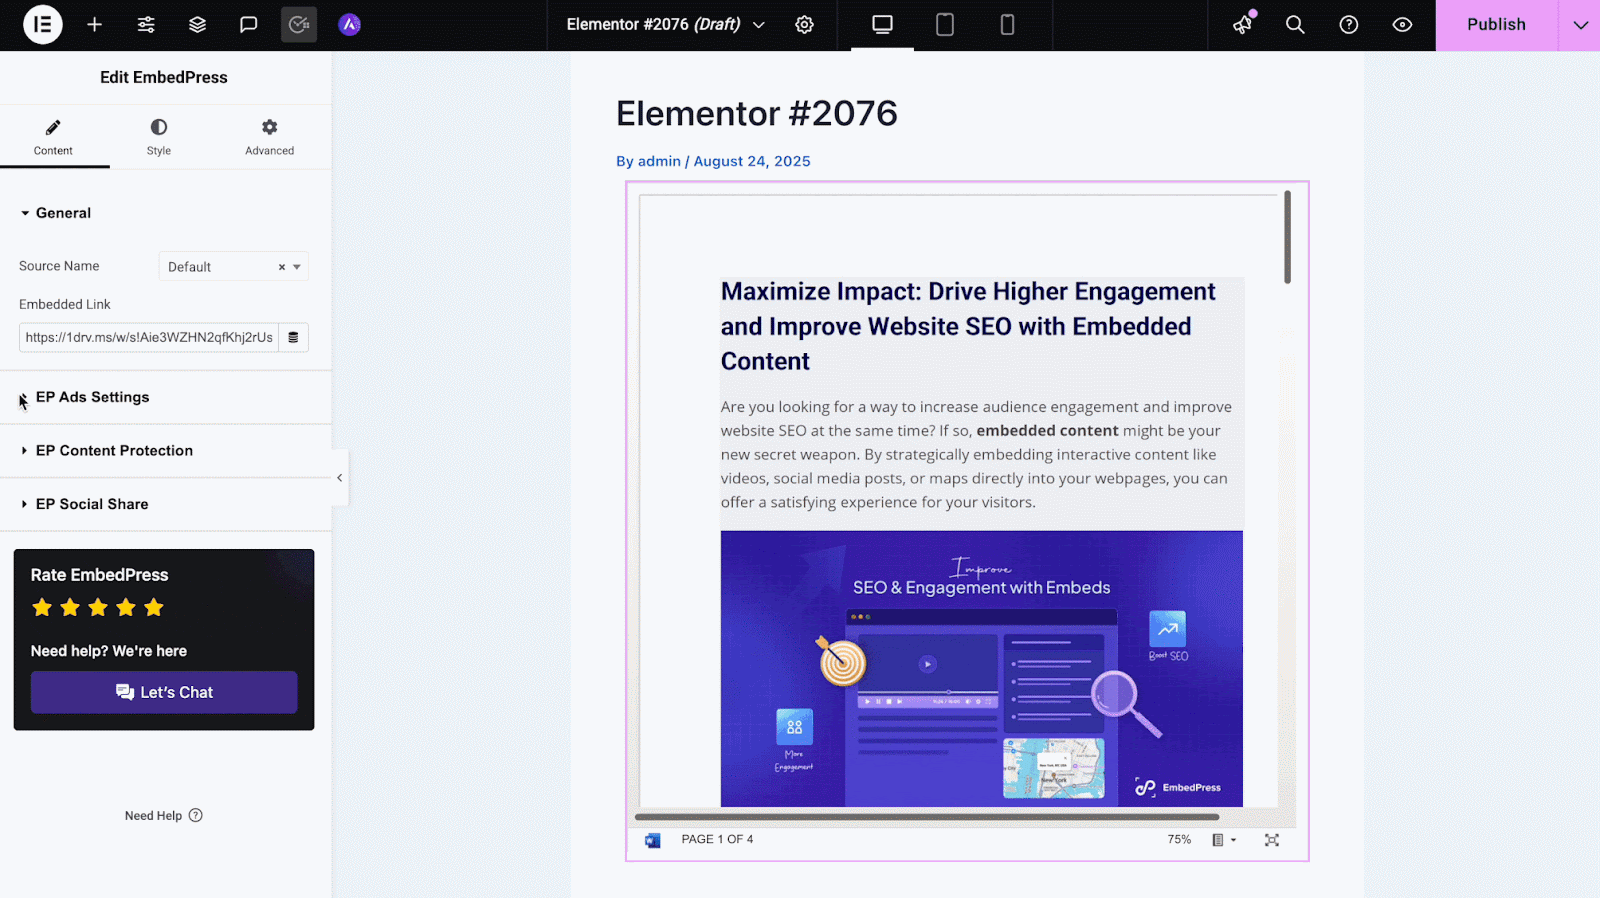
Task: Open the Need Help link
Action: point(163,815)
